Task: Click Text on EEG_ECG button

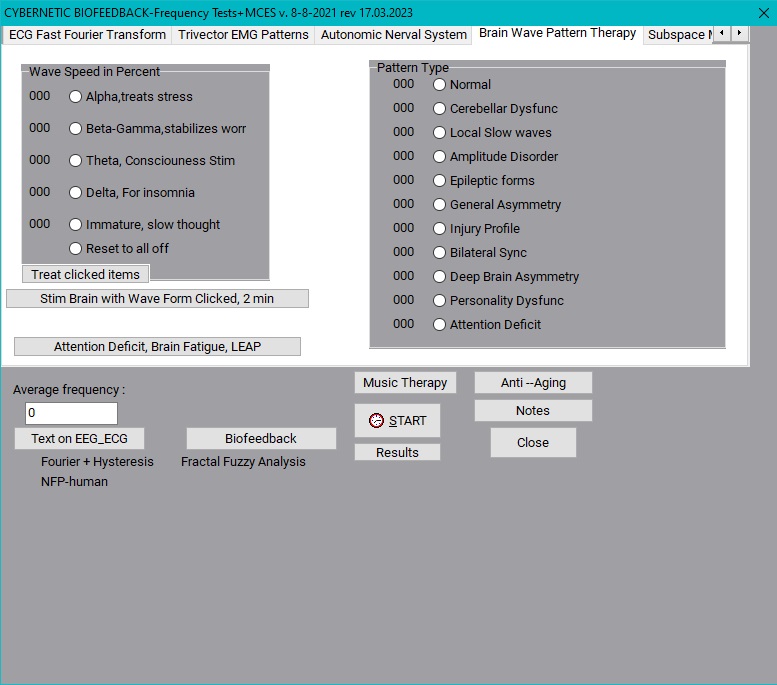Action: pos(79,439)
